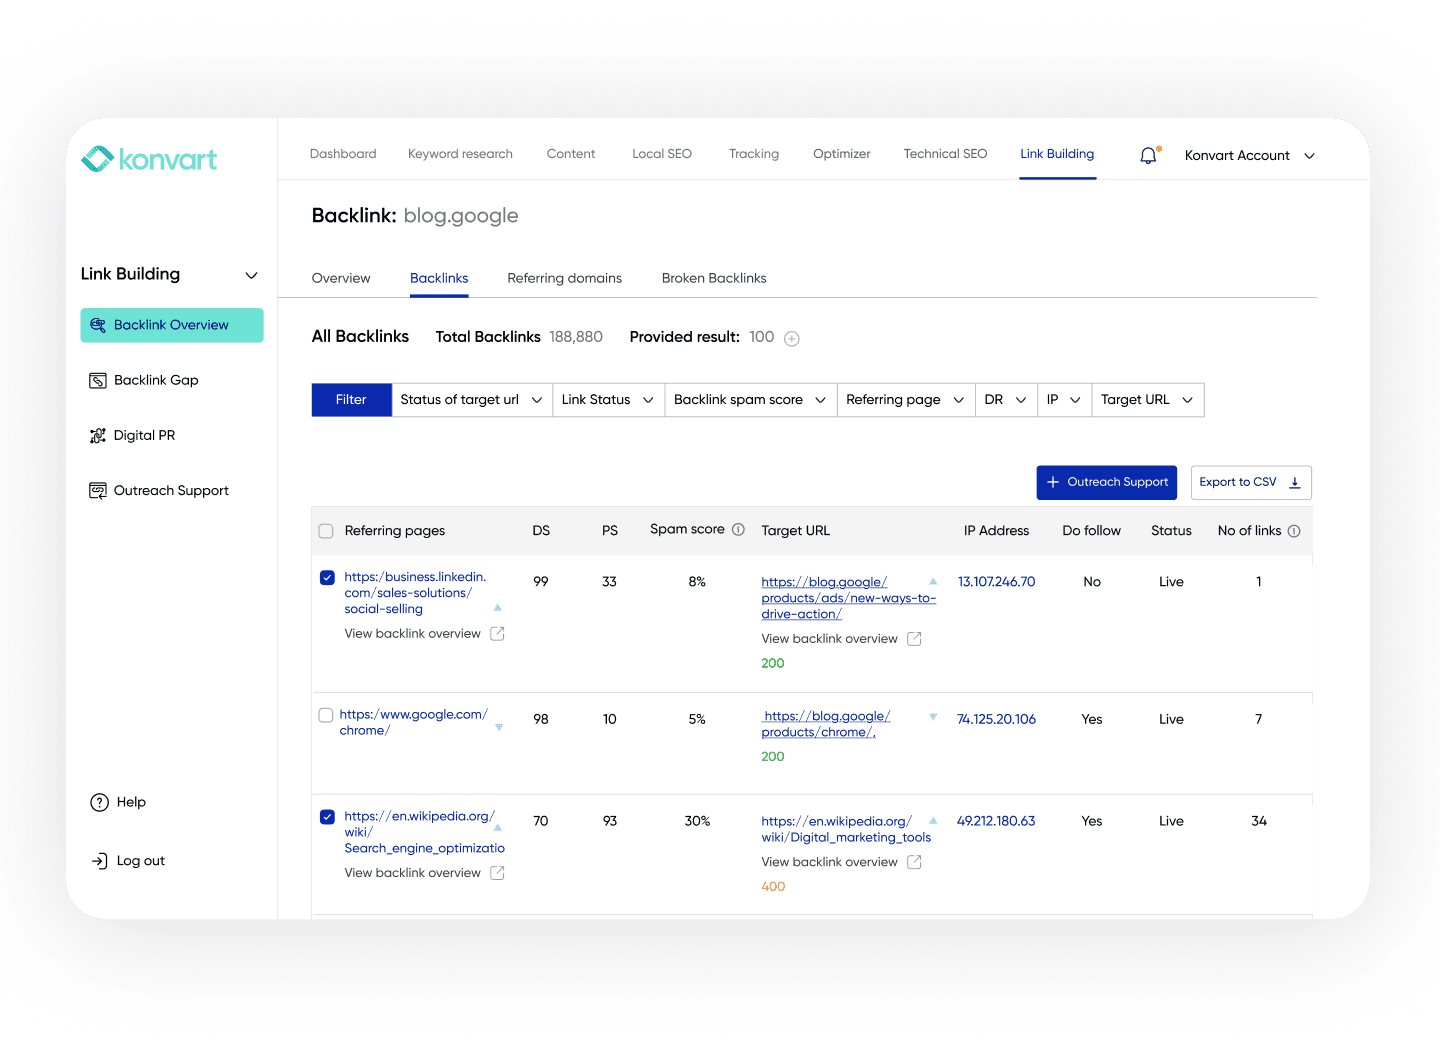The image size is (1440, 1040).
Task: Click the Digital PR sidebar icon
Action: (x=98, y=435)
